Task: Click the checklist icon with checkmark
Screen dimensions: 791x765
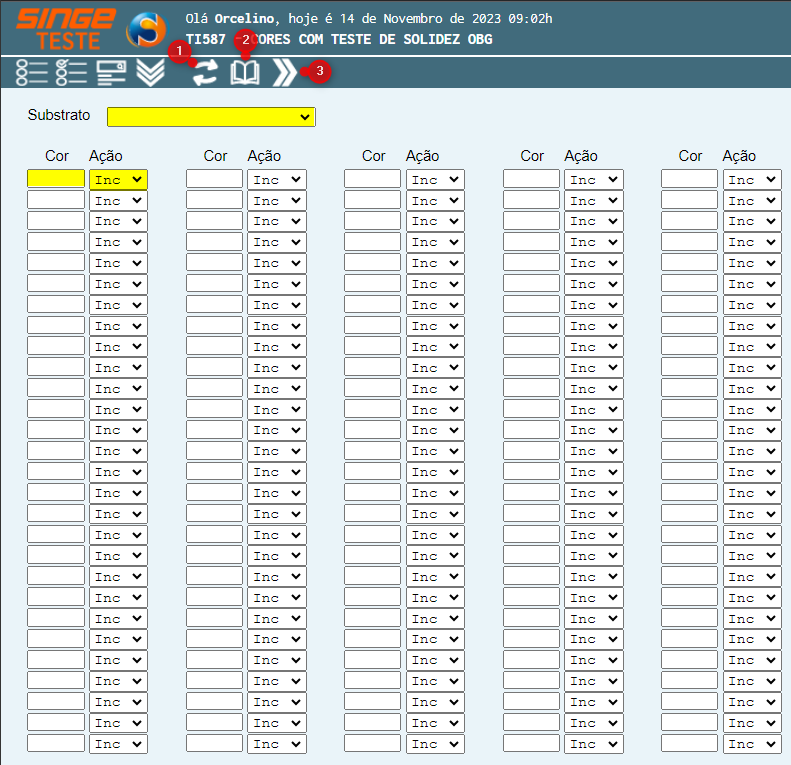Action: tap(71, 73)
